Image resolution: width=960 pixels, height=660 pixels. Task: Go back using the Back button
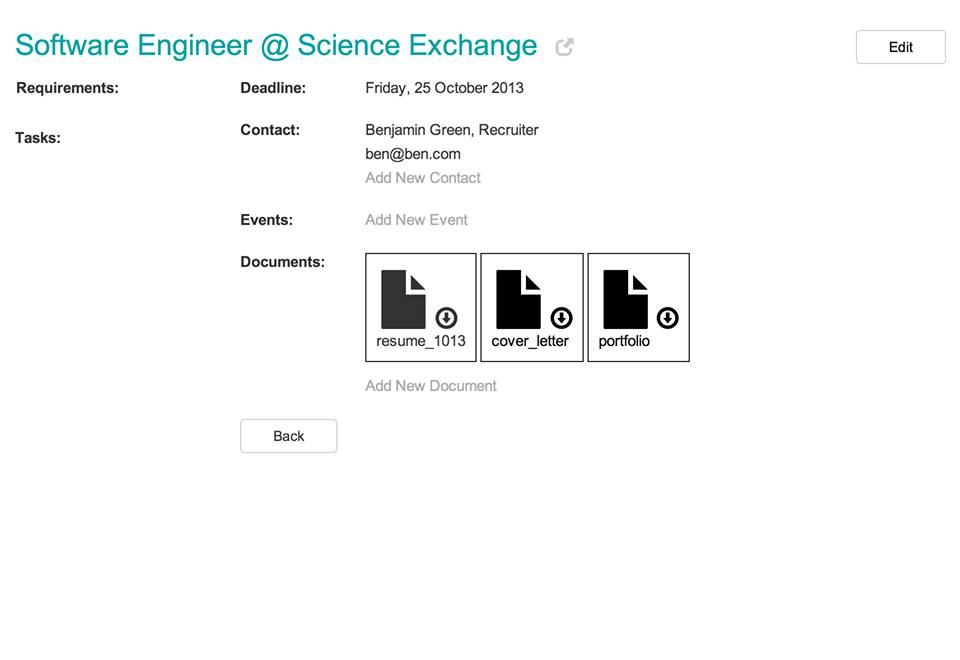point(288,436)
